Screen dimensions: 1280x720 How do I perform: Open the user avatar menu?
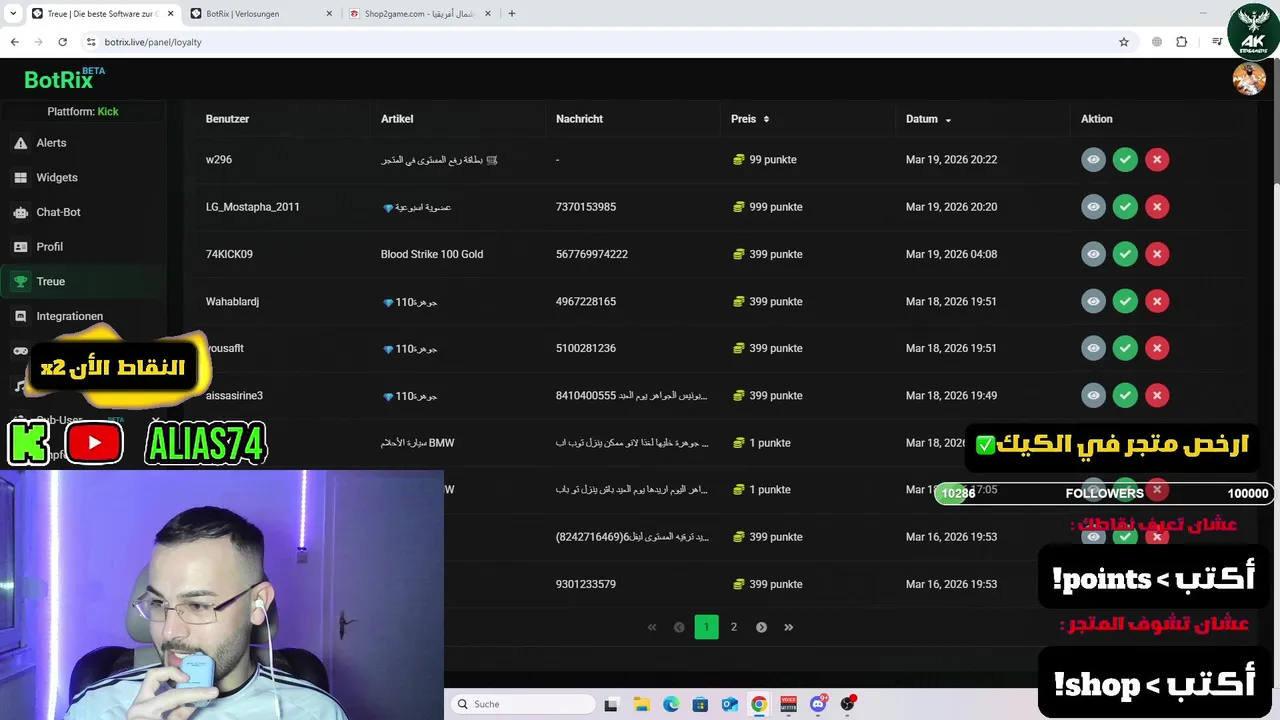tap(1249, 79)
